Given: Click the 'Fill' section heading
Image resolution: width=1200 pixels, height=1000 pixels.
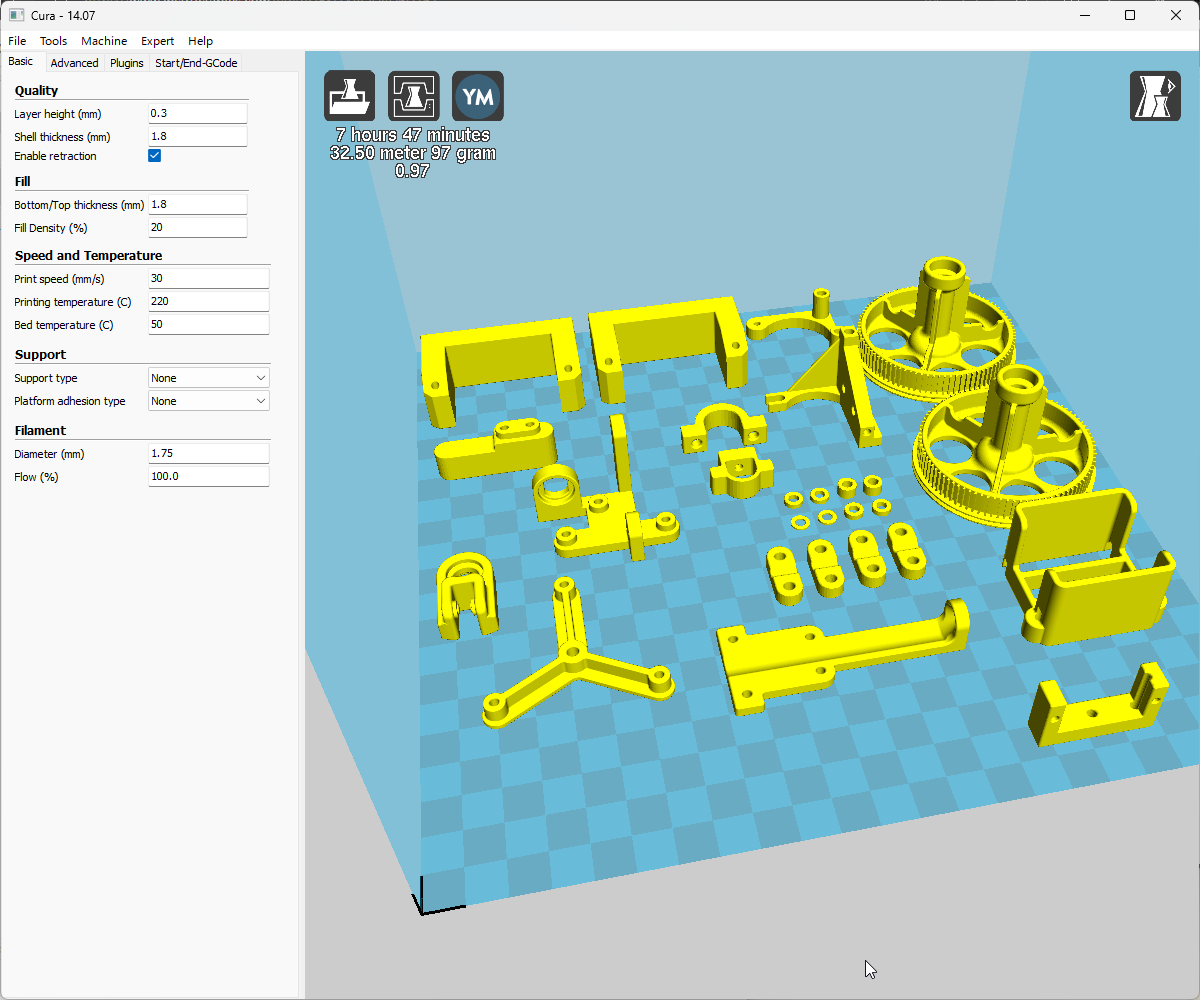Looking at the screenshot, I should coord(22,181).
